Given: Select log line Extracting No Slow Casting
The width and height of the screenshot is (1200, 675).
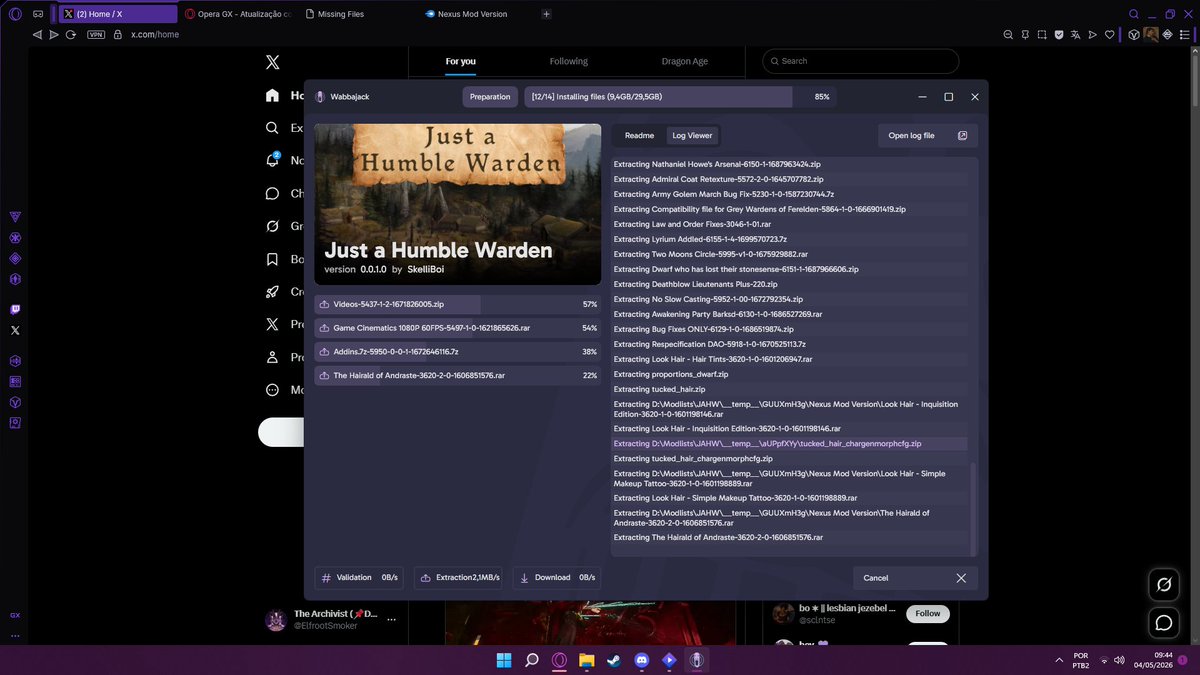Looking at the screenshot, I should 708,299.
